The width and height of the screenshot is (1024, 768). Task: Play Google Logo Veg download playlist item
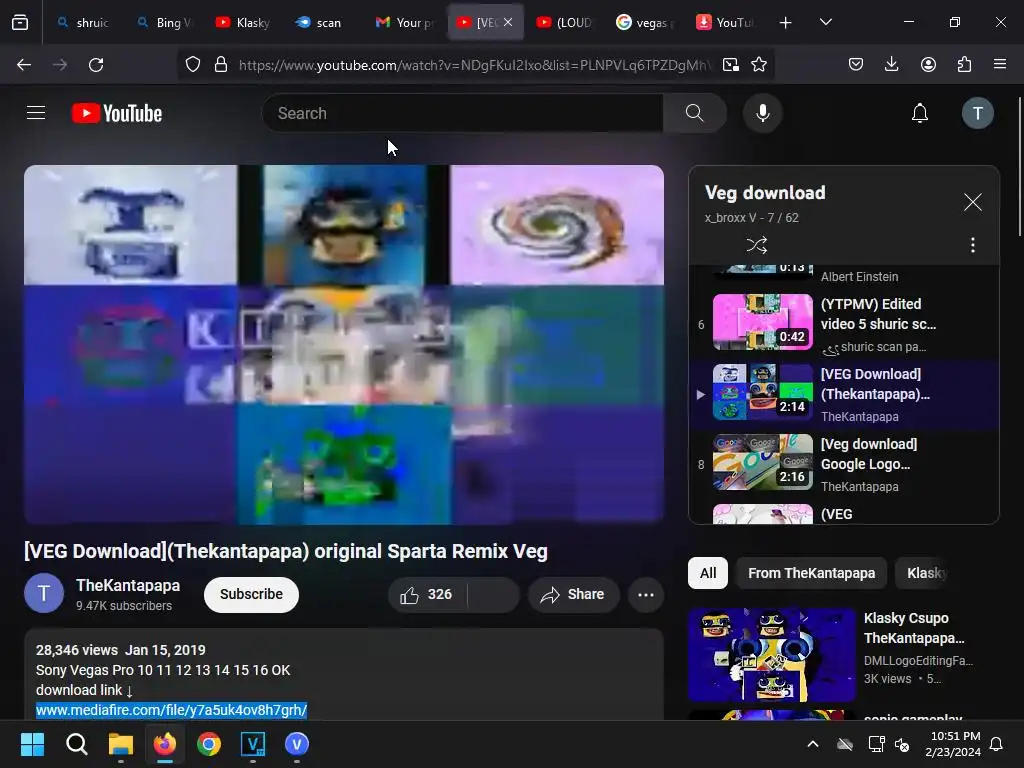coord(844,464)
